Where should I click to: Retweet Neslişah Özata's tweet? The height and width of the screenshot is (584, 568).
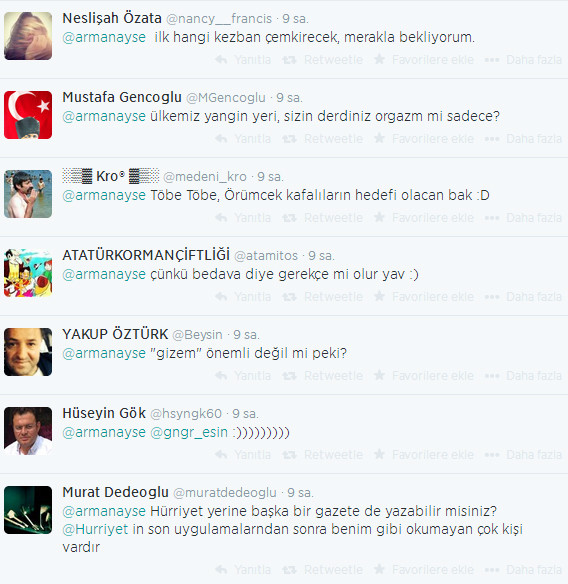point(322,60)
